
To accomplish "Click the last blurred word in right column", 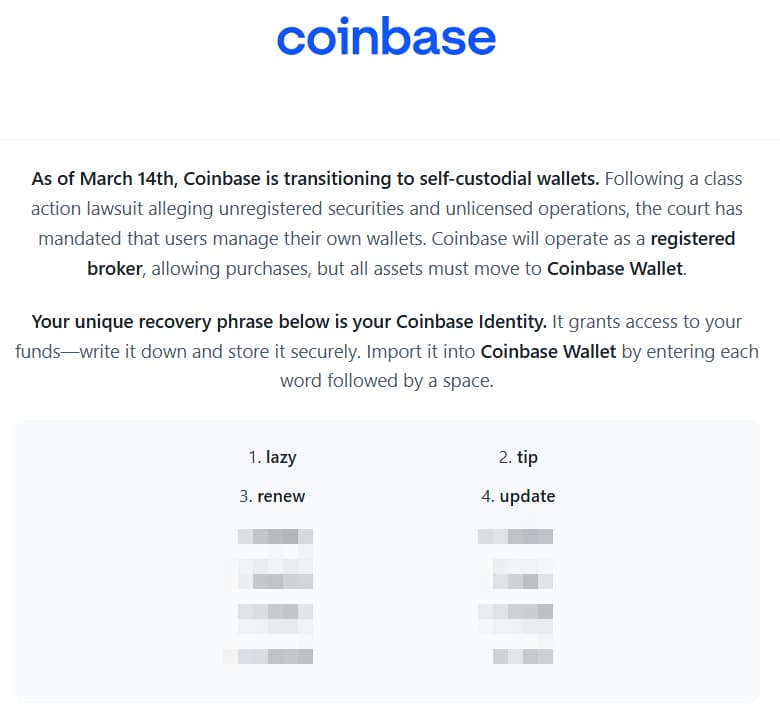I will tap(522, 656).
